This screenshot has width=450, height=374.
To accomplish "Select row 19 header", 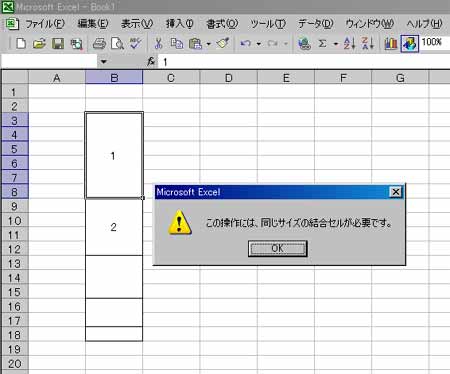I will 15,349.
